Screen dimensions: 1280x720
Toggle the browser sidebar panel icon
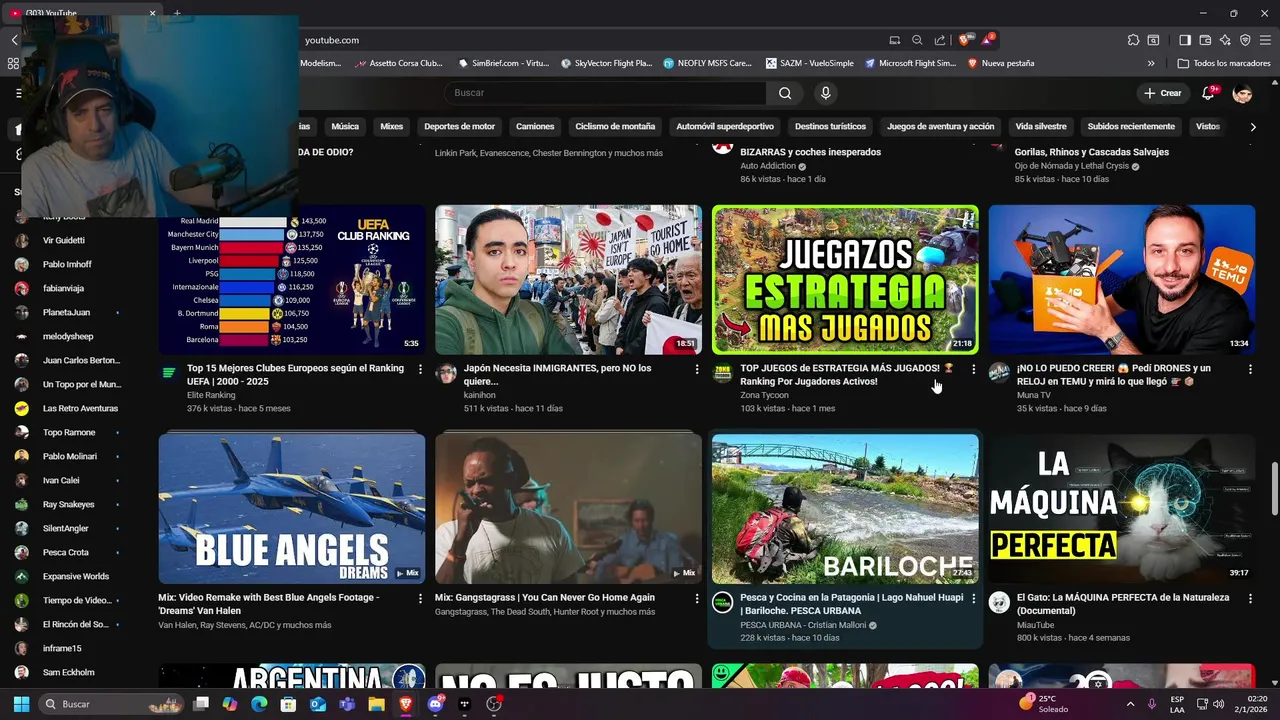[x=1185, y=40]
